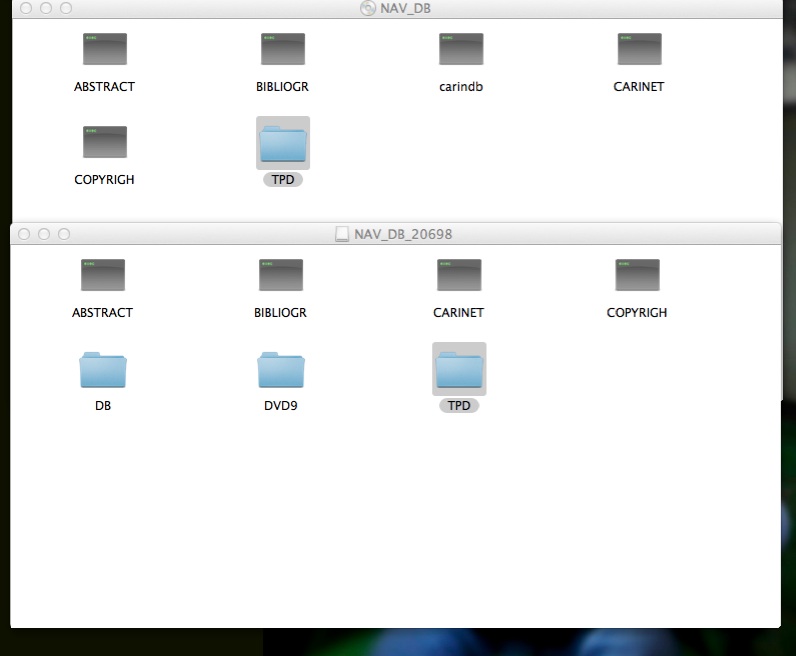Select BIBLIOGR file icon in NAV_DB_20698 window
796x656 pixels.
[x=281, y=275]
